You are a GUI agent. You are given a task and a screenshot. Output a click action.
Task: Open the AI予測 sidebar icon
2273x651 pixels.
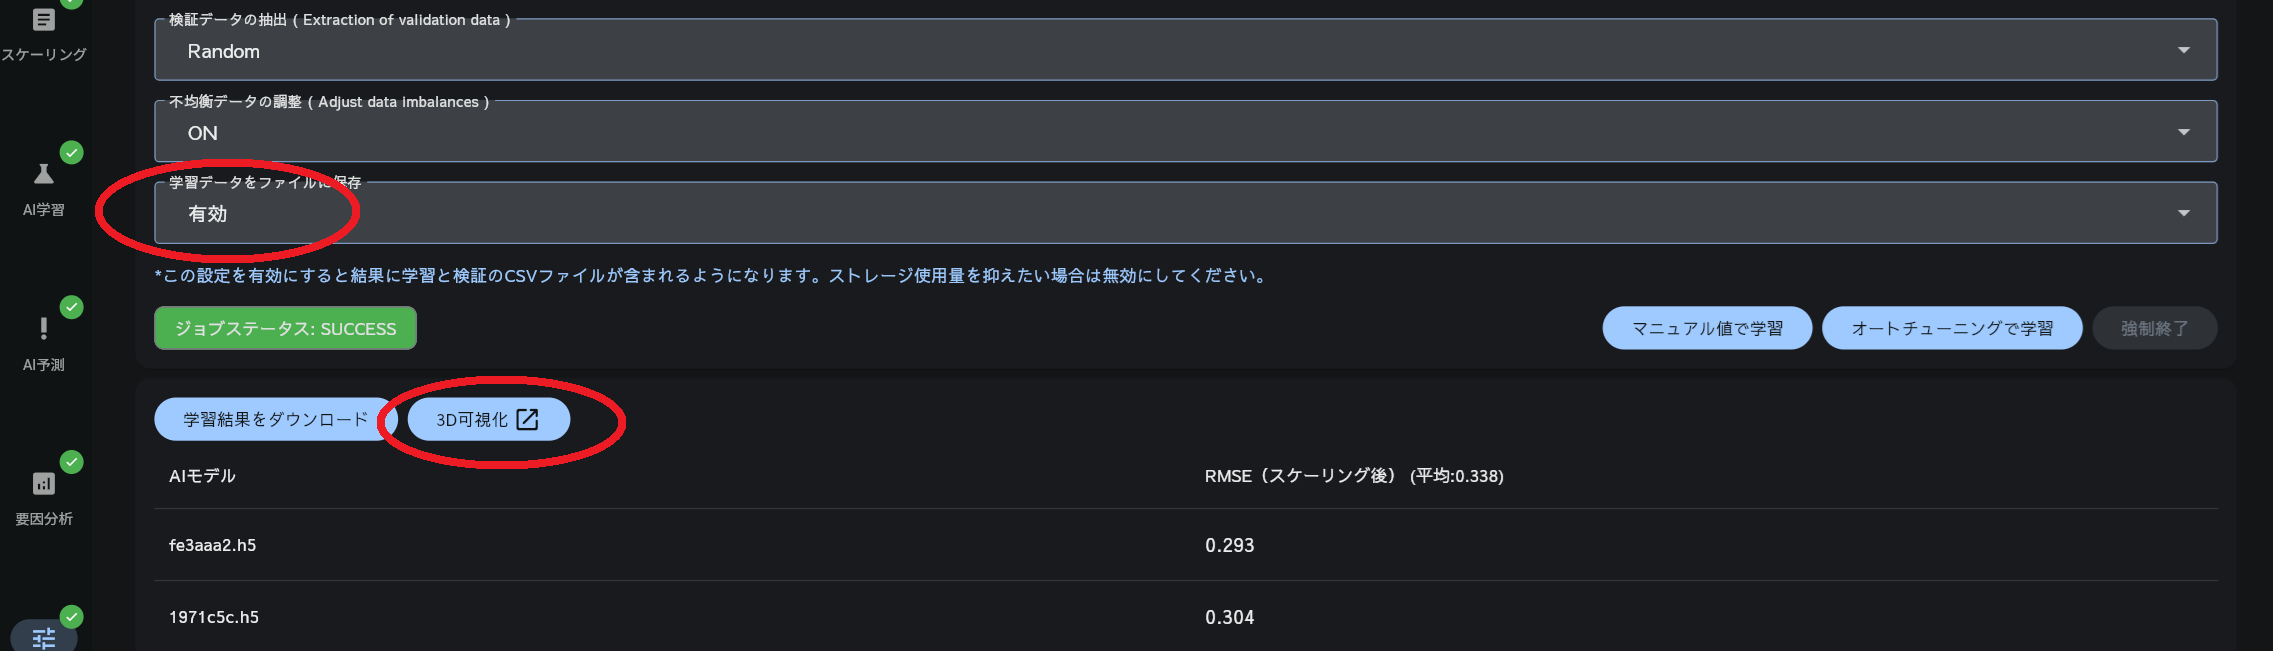[x=43, y=329]
